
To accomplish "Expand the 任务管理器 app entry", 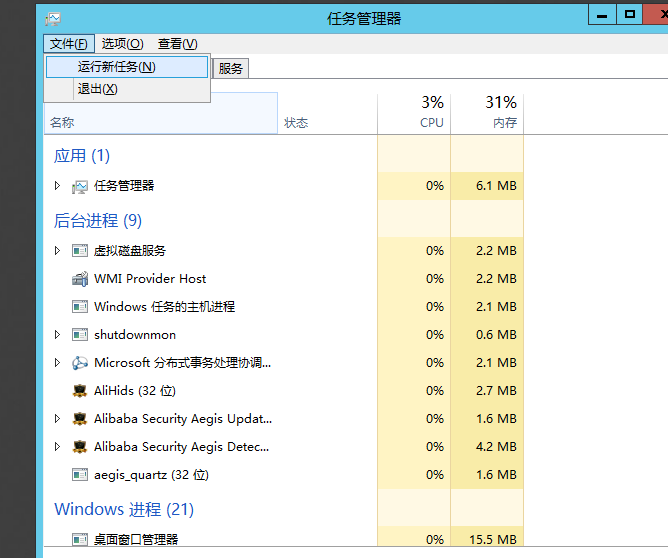I will tap(57, 186).
